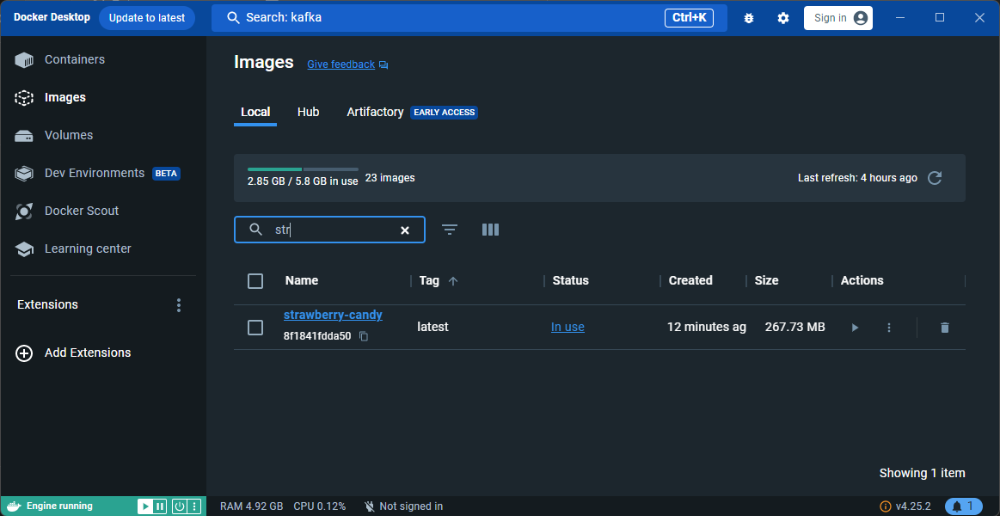
Task: Open the strawberry-candy image link
Action: [x=333, y=315]
